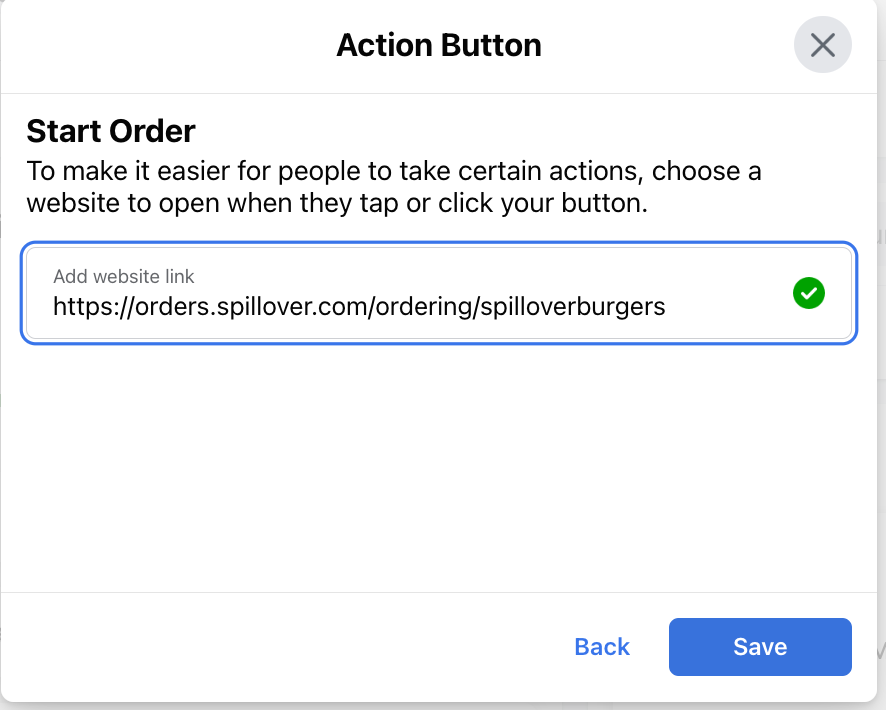Click the gray circle around the X icon

point(822,45)
